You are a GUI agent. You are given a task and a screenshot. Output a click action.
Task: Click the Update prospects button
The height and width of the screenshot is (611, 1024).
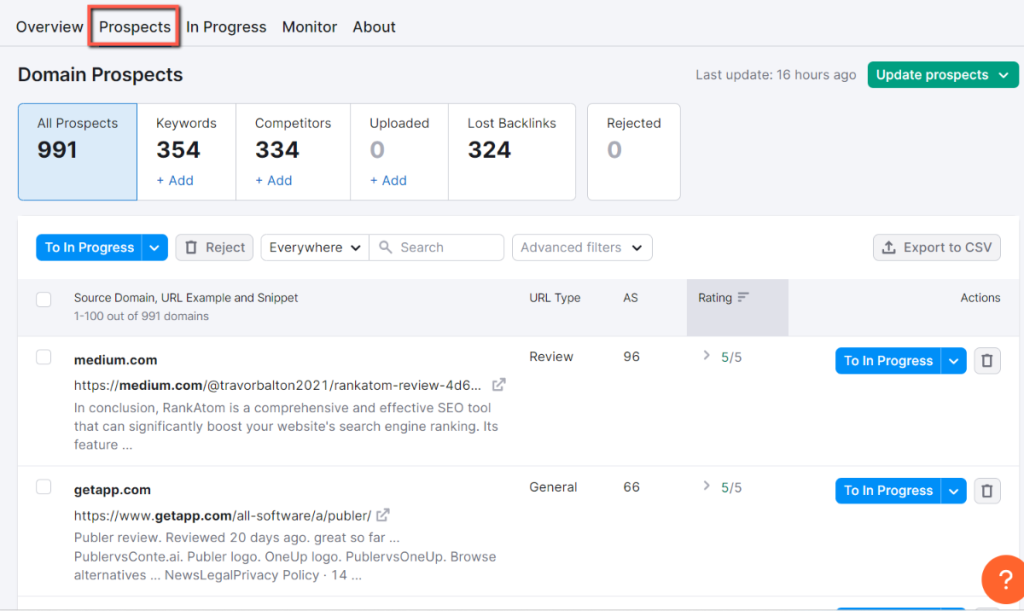(942, 75)
